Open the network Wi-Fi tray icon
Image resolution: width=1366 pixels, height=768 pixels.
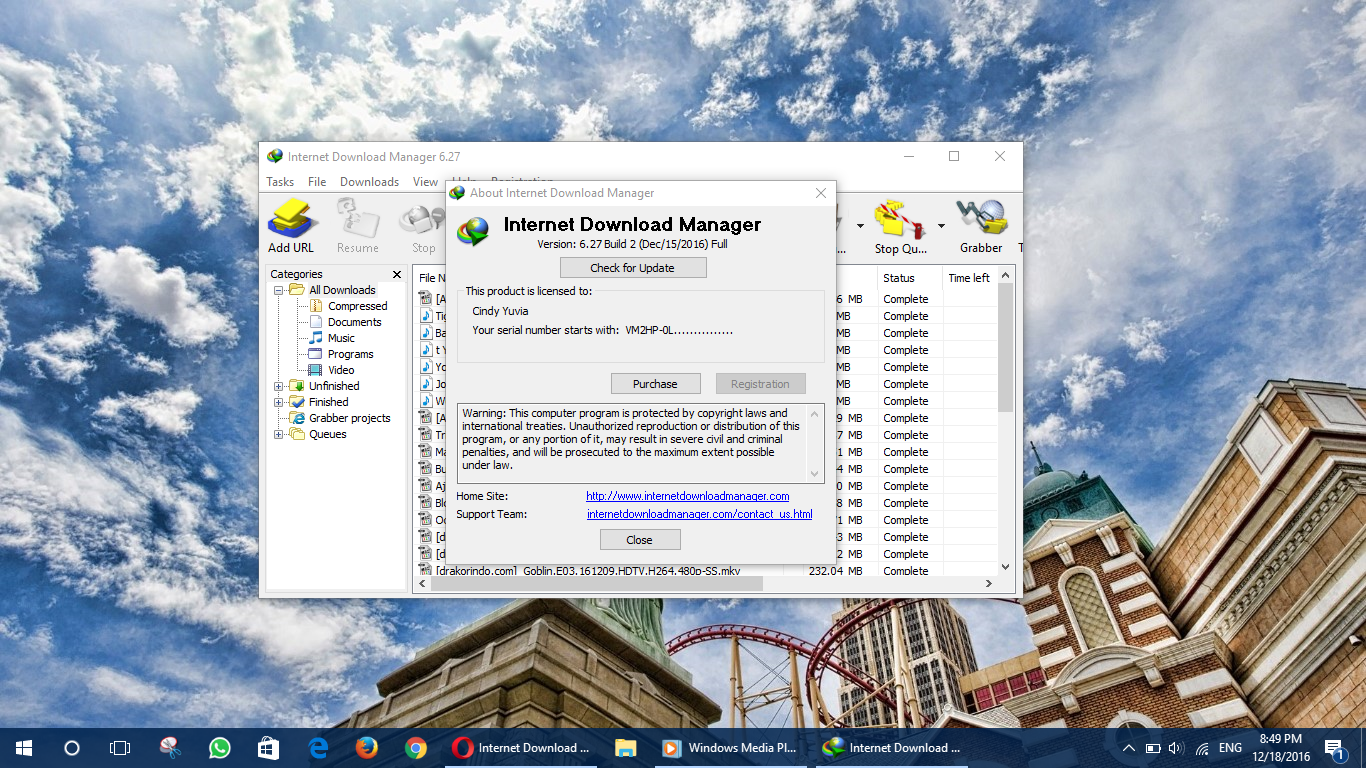pyautogui.click(x=1201, y=748)
